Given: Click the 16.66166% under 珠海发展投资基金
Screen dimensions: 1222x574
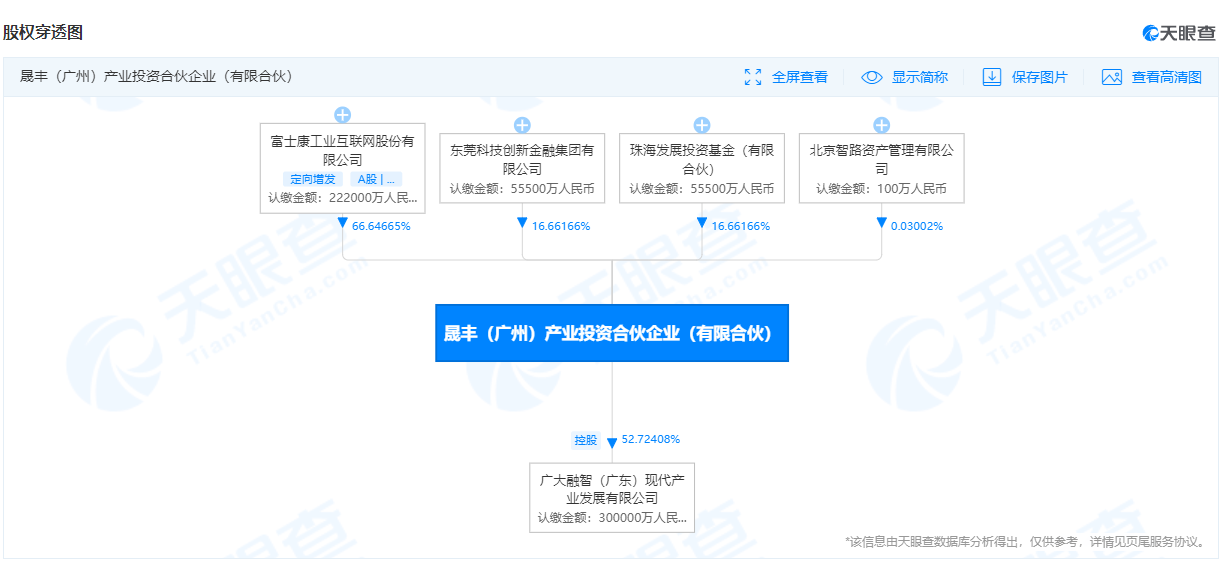Looking at the screenshot, I should coord(741,226).
